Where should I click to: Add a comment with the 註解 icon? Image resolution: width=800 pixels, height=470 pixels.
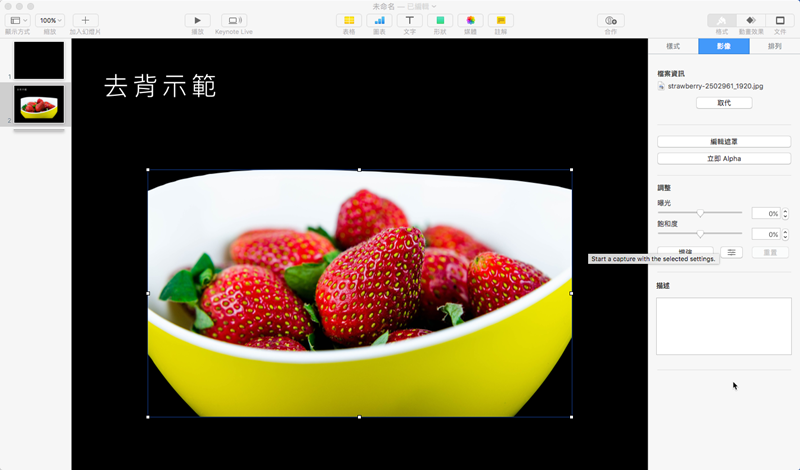pyautogui.click(x=501, y=20)
